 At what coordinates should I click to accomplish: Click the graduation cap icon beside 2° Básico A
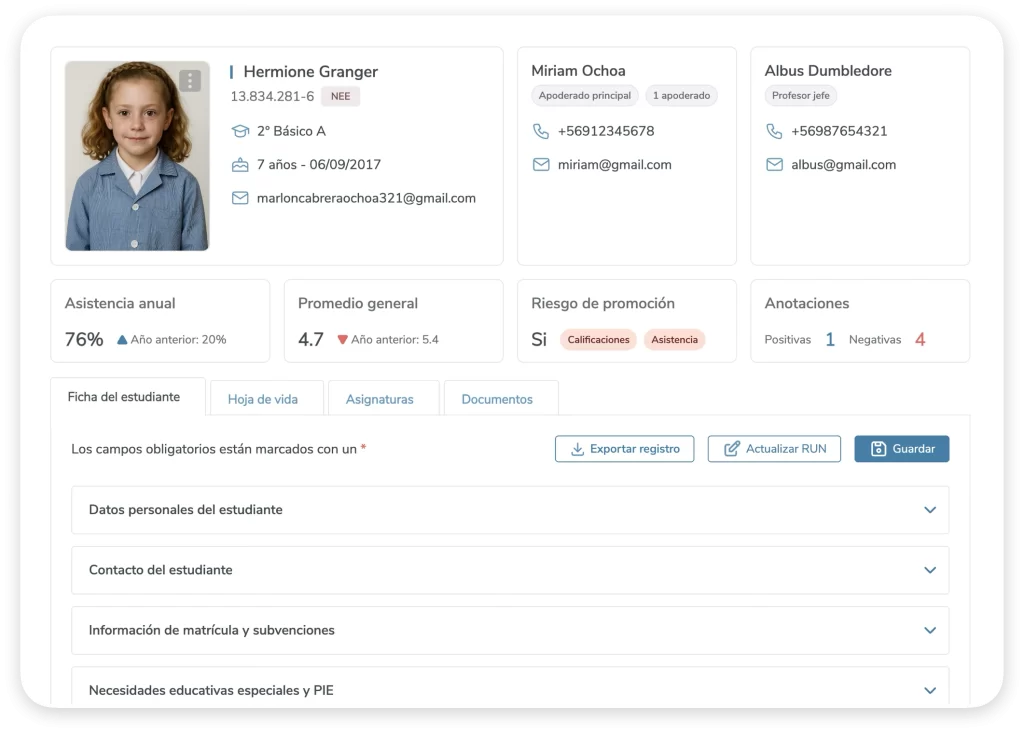pos(240,131)
